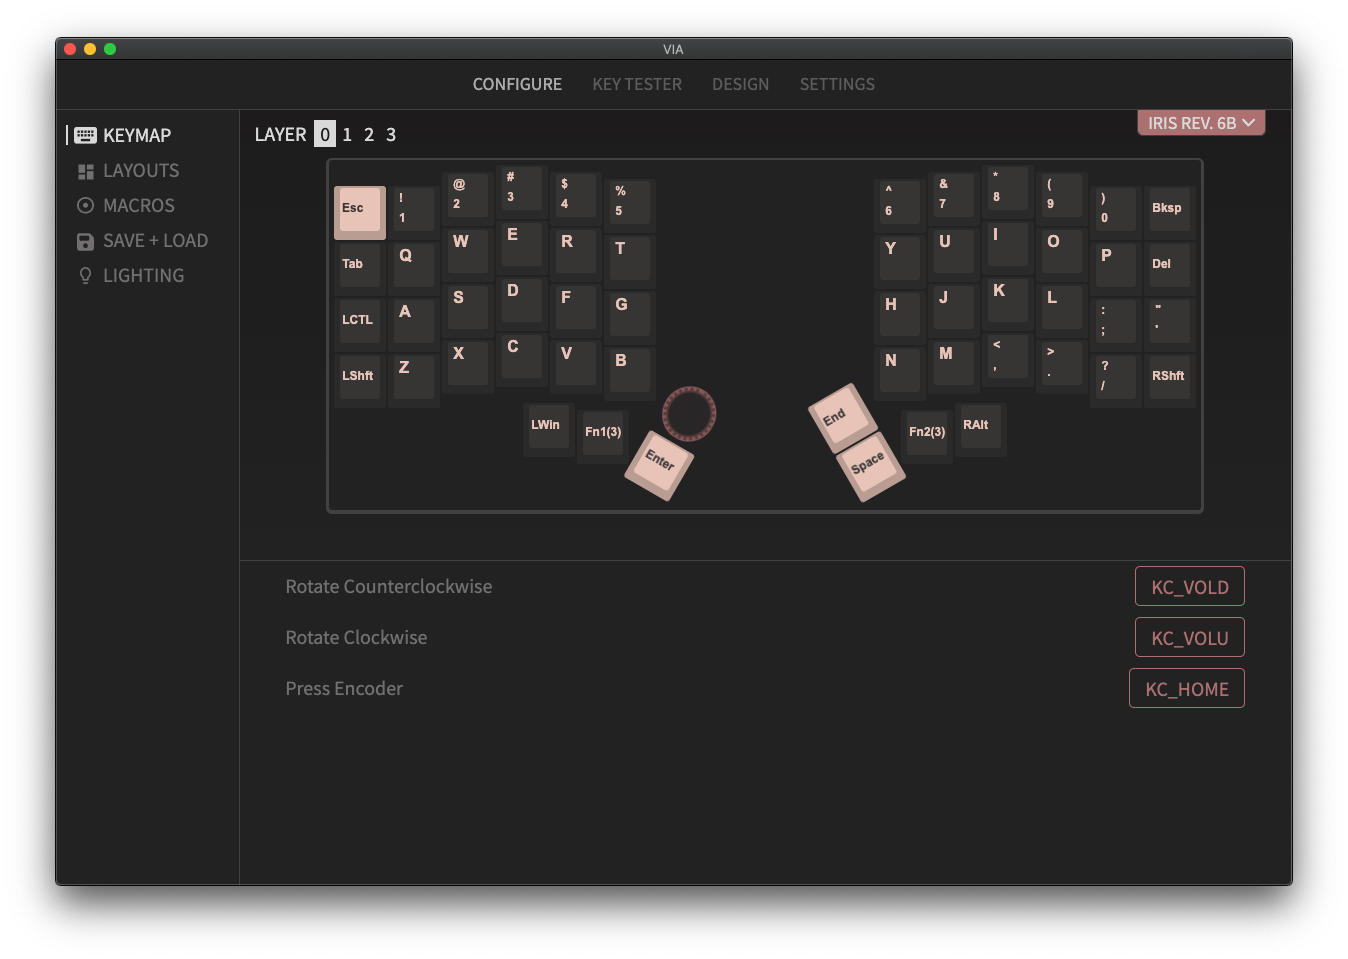Viewport: 1348px width, 959px height.
Task: Select the rotary encoder knob
Action: coord(689,413)
